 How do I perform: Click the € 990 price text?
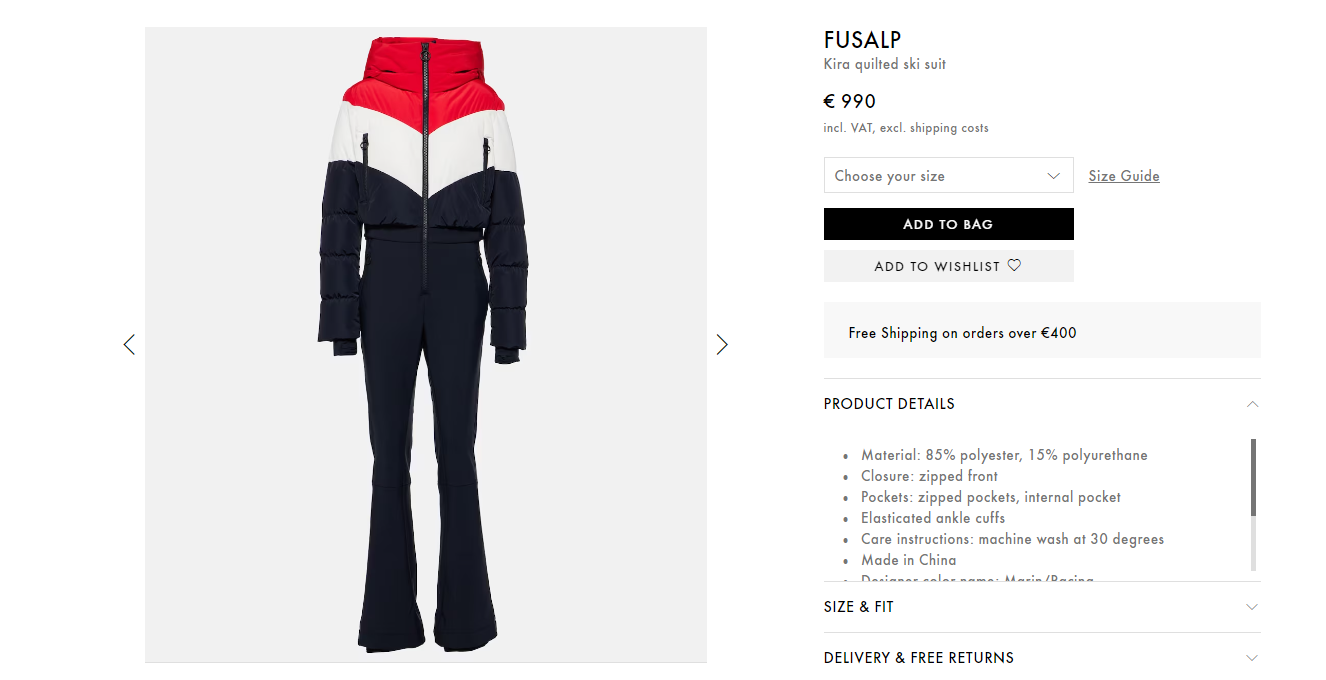(x=849, y=101)
